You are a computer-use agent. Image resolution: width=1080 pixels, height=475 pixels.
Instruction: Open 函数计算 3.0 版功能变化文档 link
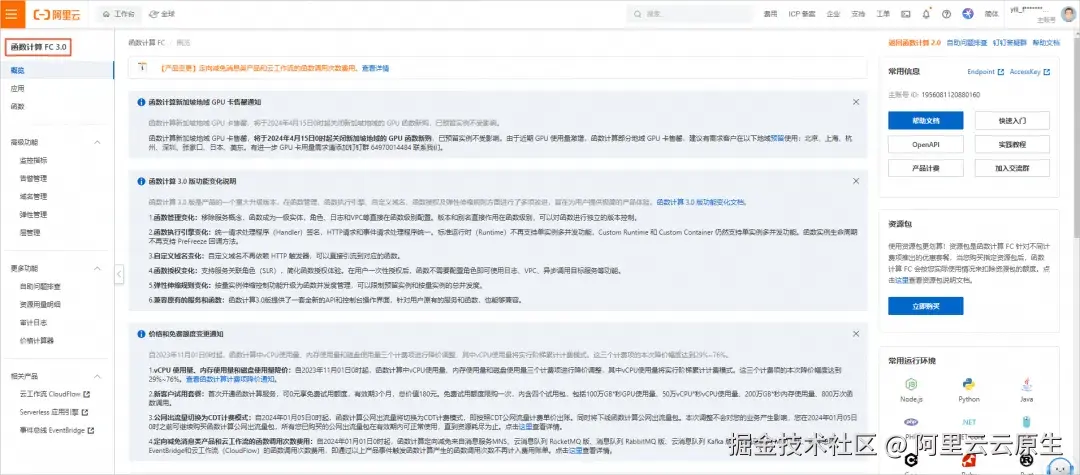700,202
